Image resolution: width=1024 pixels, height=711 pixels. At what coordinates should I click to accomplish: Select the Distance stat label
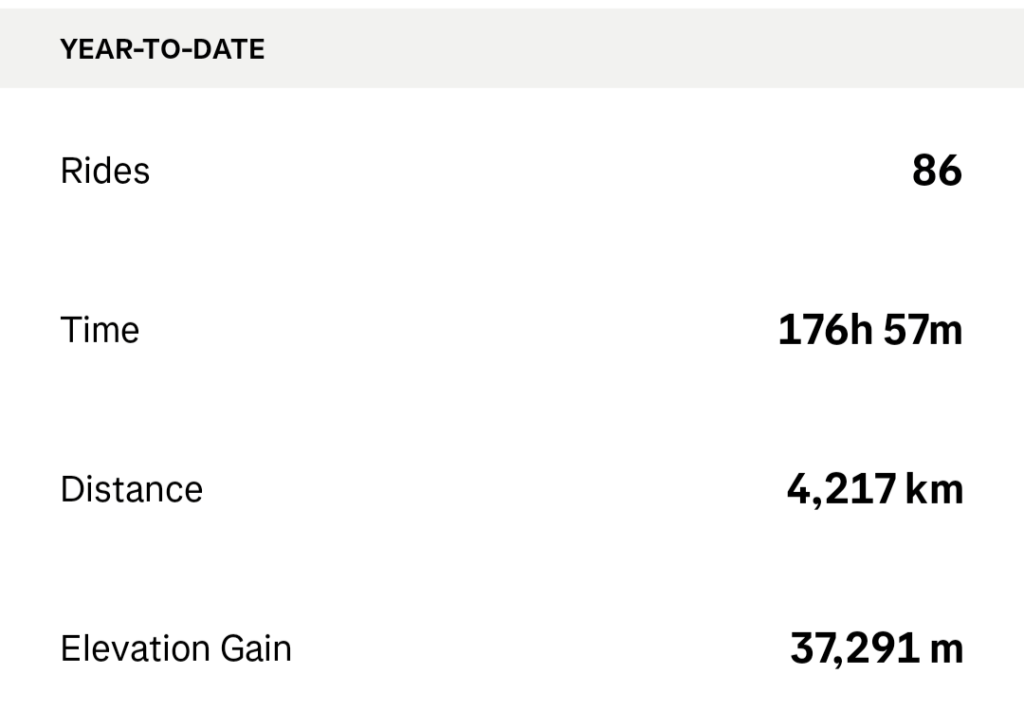point(131,490)
